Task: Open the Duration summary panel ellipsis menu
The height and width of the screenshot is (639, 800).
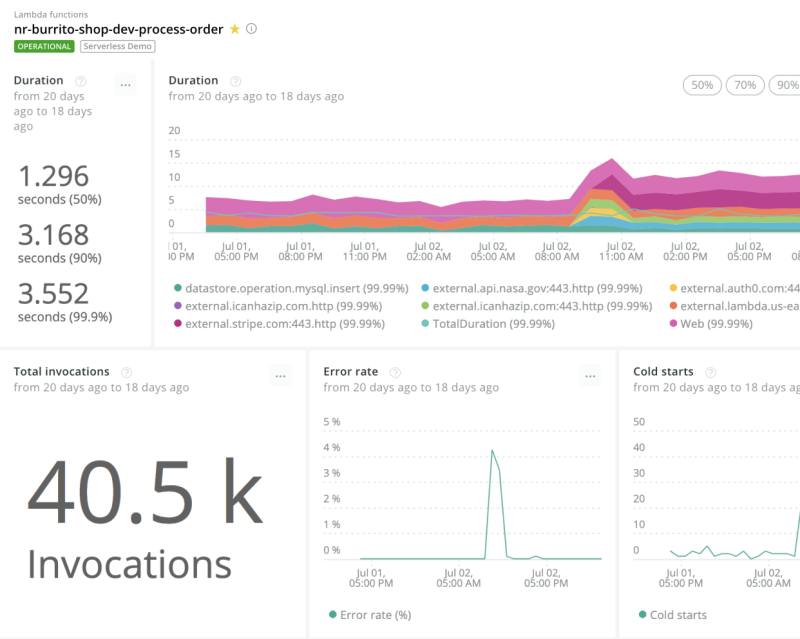Action: click(126, 85)
